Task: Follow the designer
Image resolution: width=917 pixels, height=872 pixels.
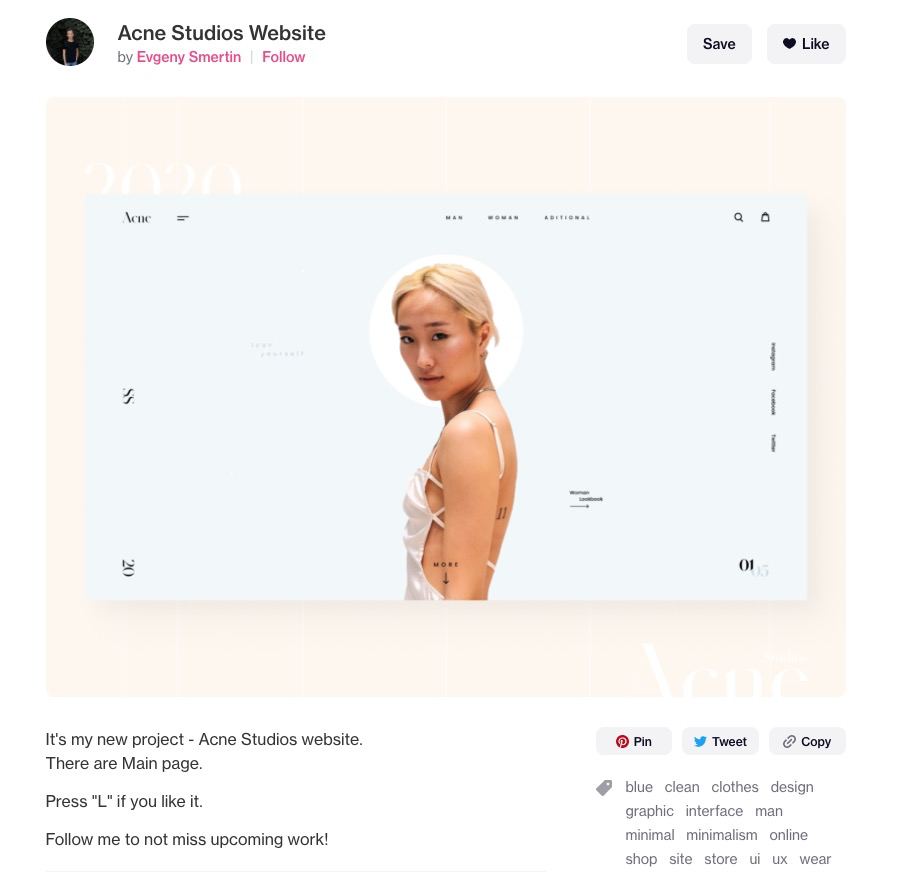Action: [x=283, y=57]
